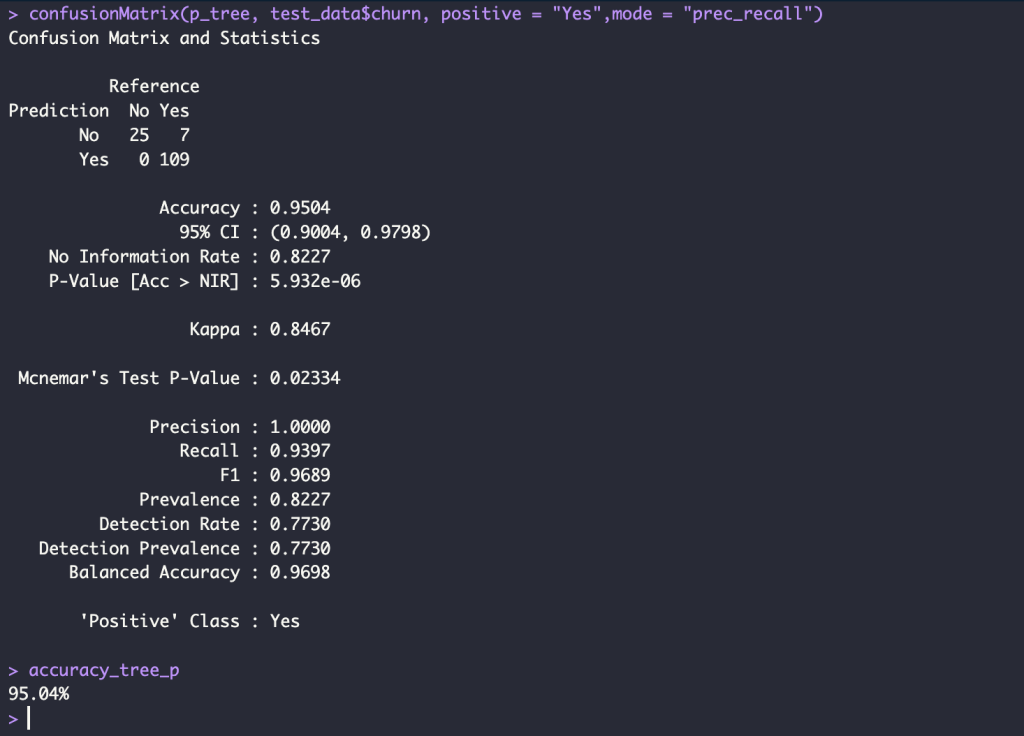Click the 95.04% output value
This screenshot has height=736, width=1024.
click(38, 694)
